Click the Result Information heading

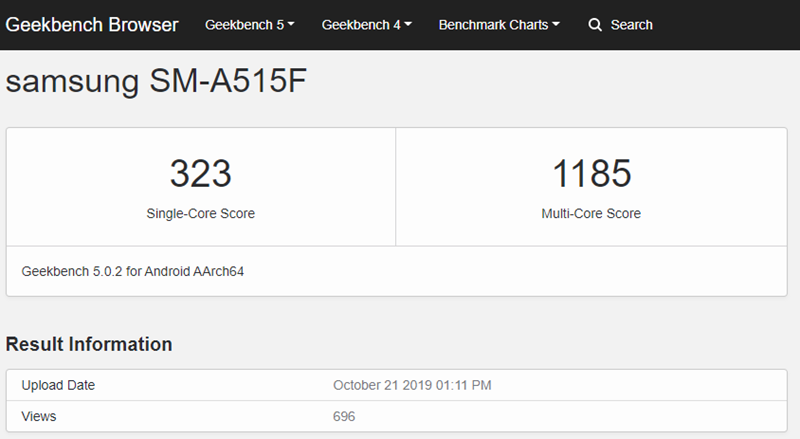(89, 344)
